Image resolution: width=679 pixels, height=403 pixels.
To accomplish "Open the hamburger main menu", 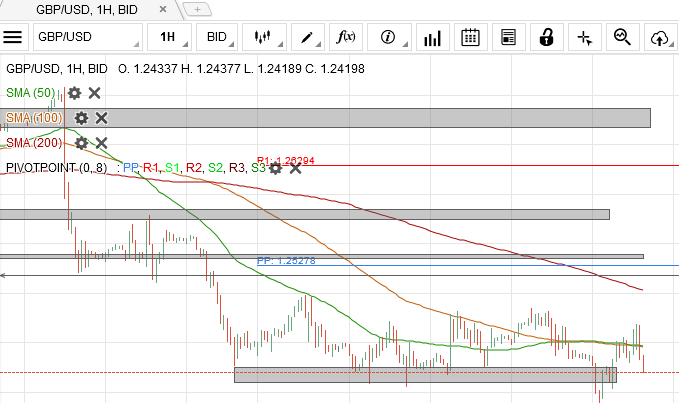I will (x=13, y=37).
